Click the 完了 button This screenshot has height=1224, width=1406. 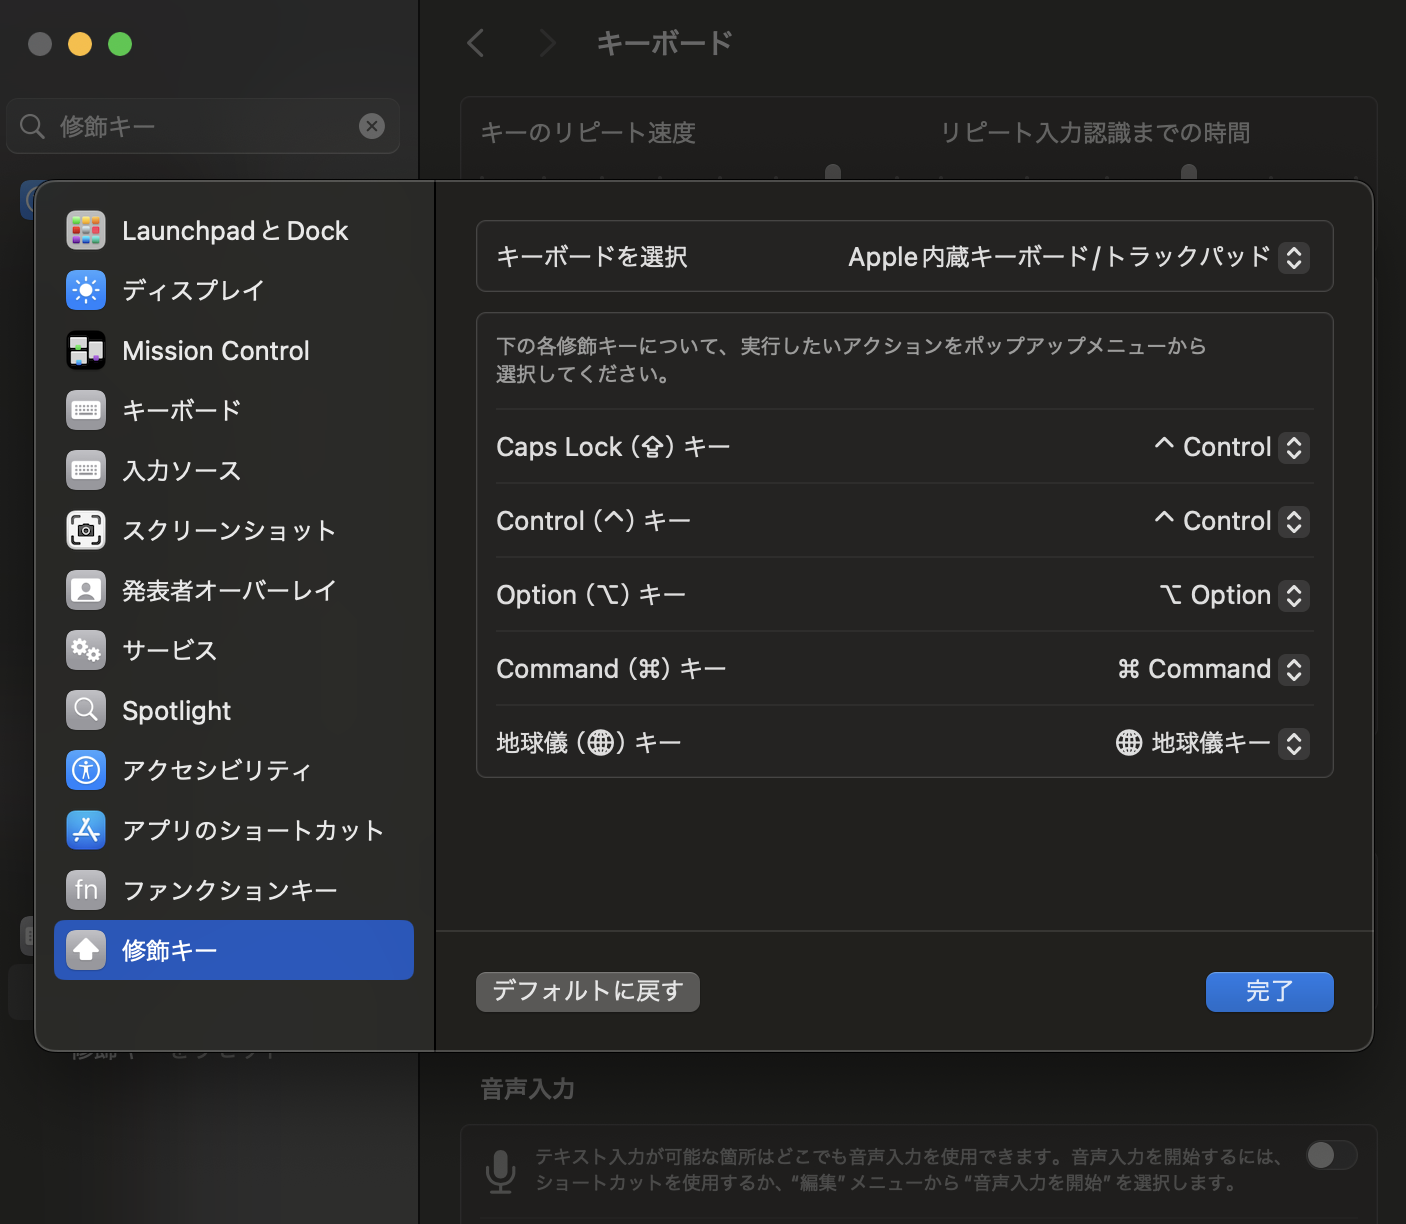(x=1270, y=991)
